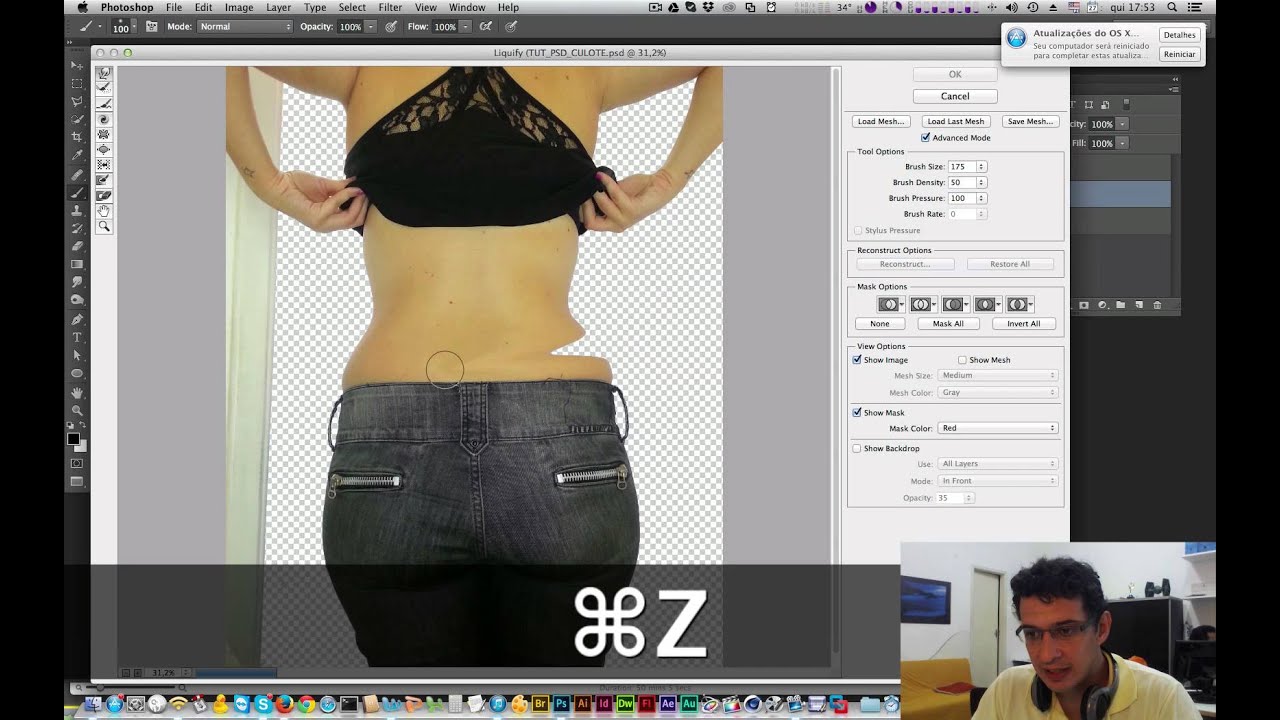Click the Mask All button

948,323
